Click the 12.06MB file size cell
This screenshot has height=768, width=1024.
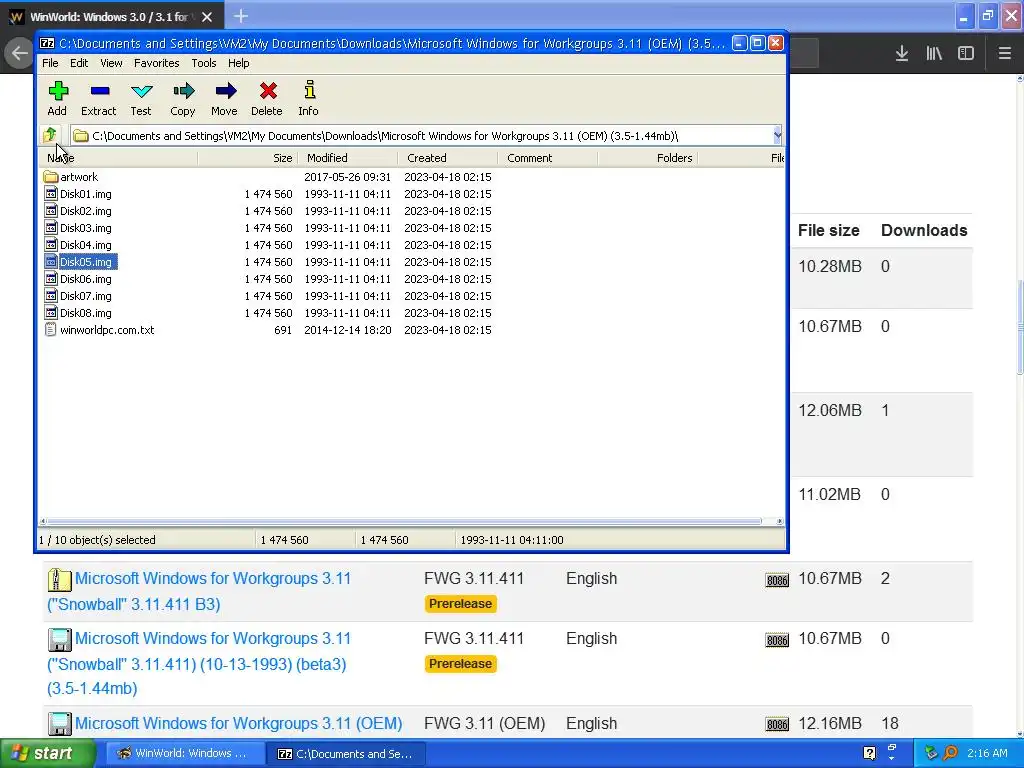pos(830,410)
